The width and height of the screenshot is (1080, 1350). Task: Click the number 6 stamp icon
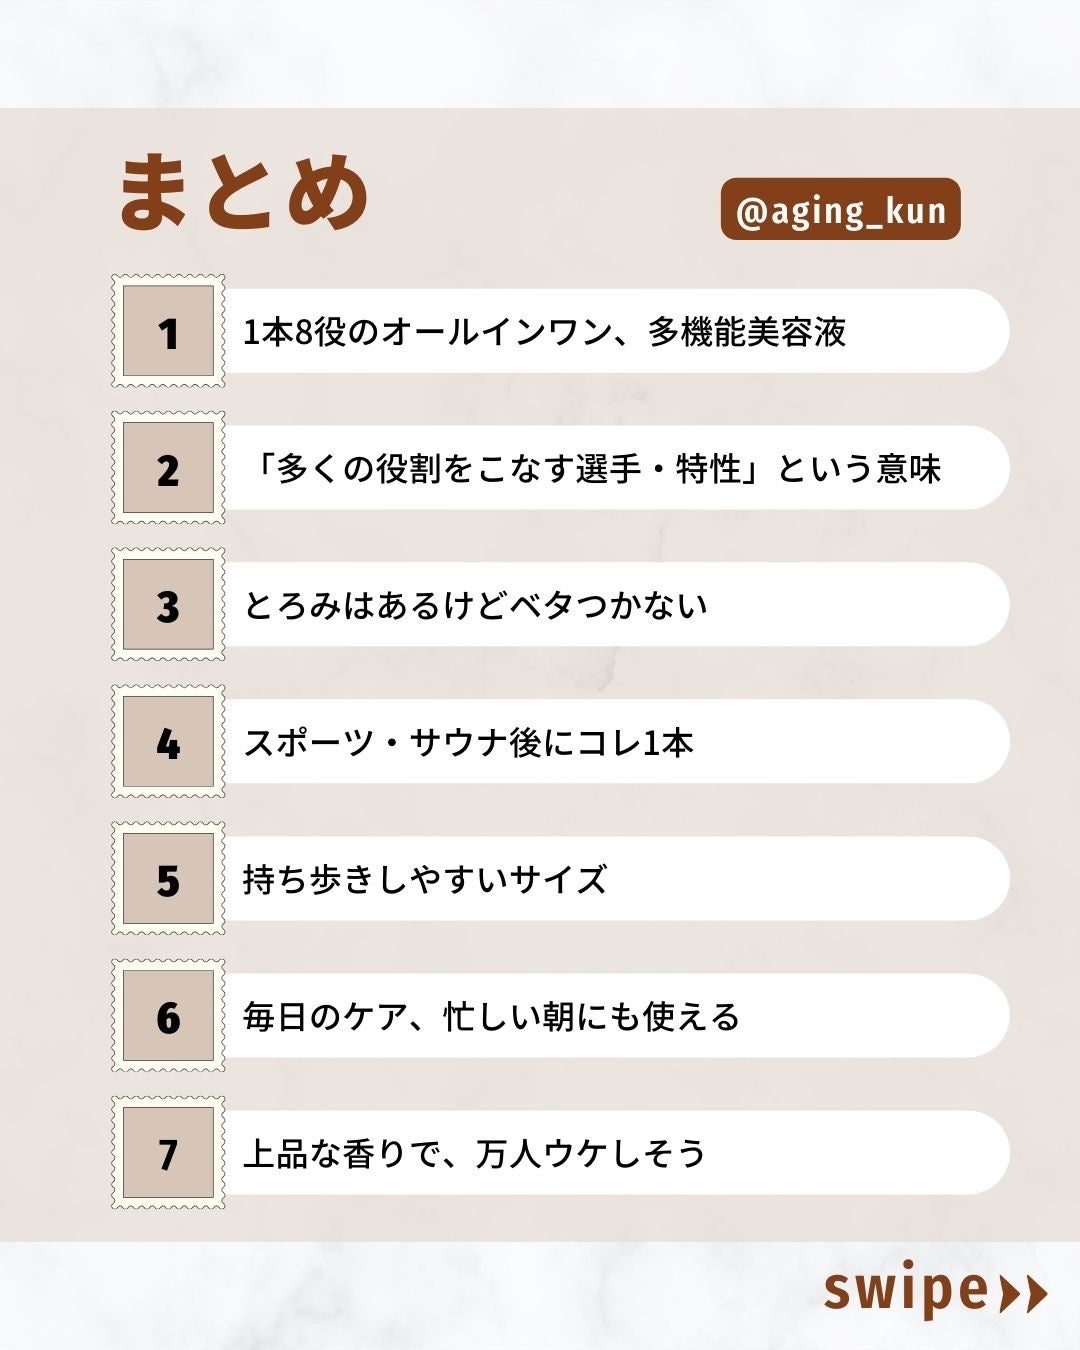point(168,1016)
